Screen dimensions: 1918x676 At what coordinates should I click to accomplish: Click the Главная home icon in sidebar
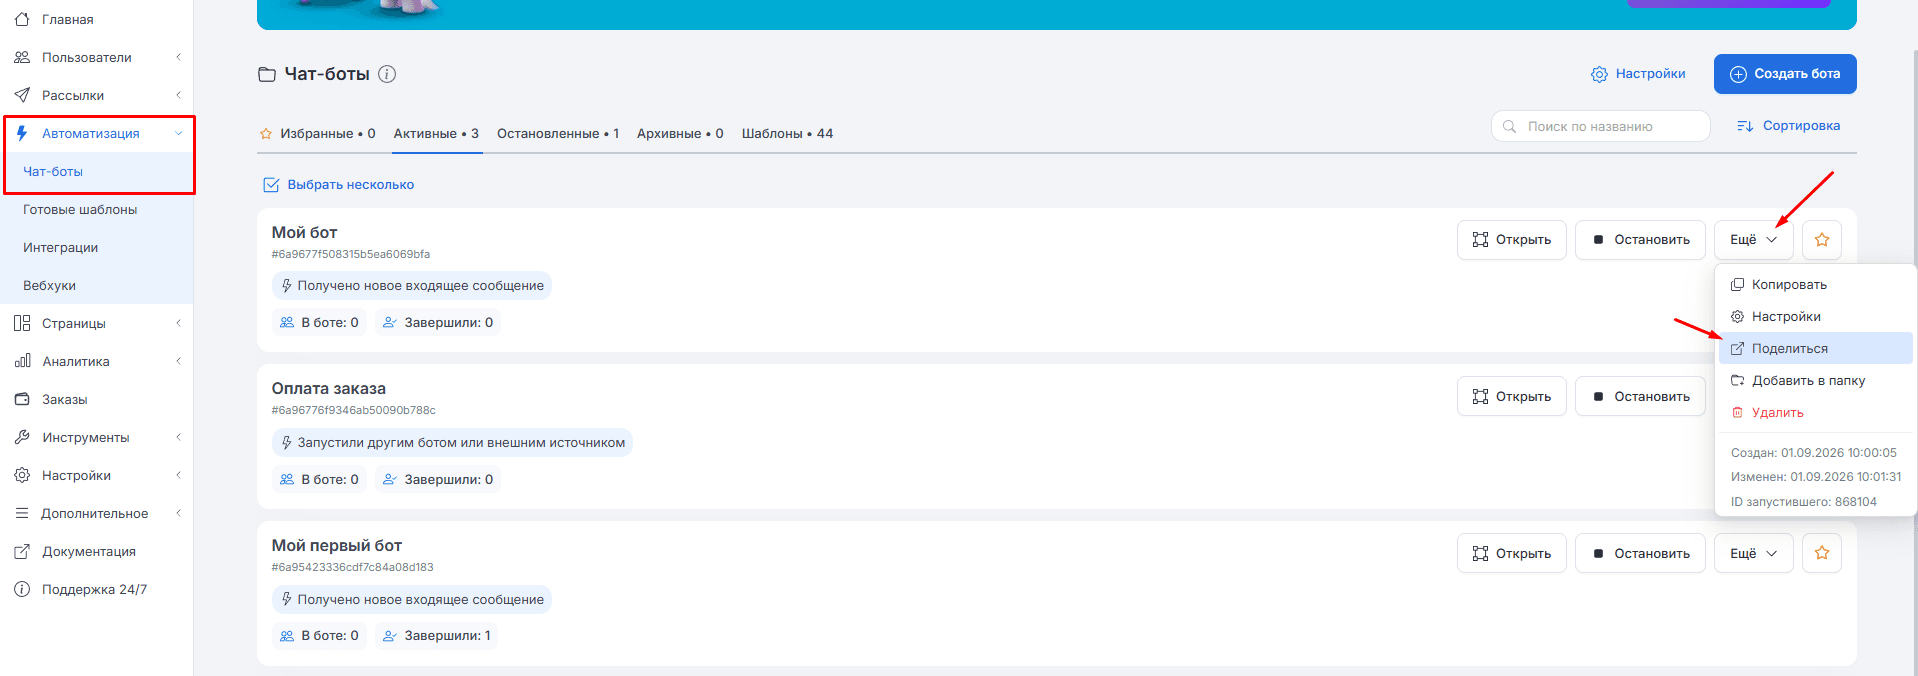[22, 19]
